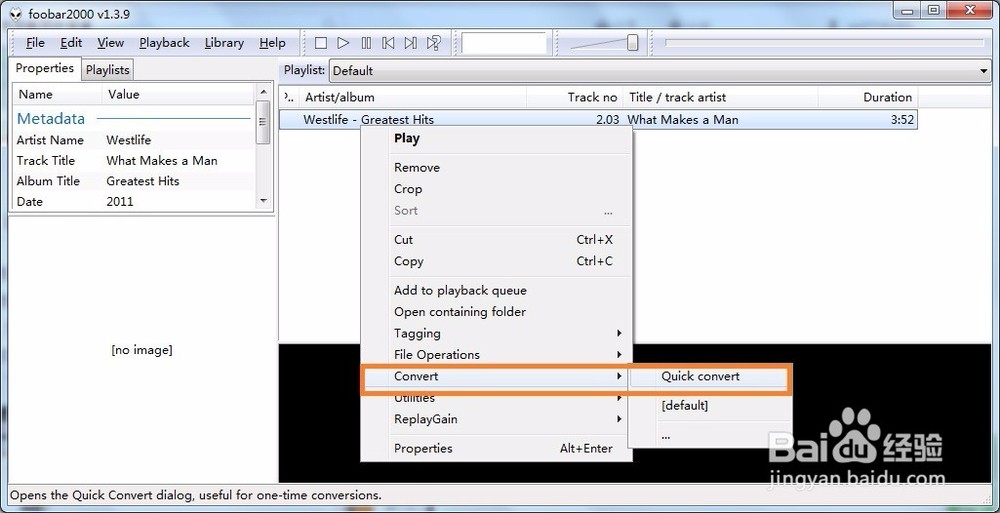The width and height of the screenshot is (1000, 513).
Task: Skip to the next track
Action: [411, 43]
